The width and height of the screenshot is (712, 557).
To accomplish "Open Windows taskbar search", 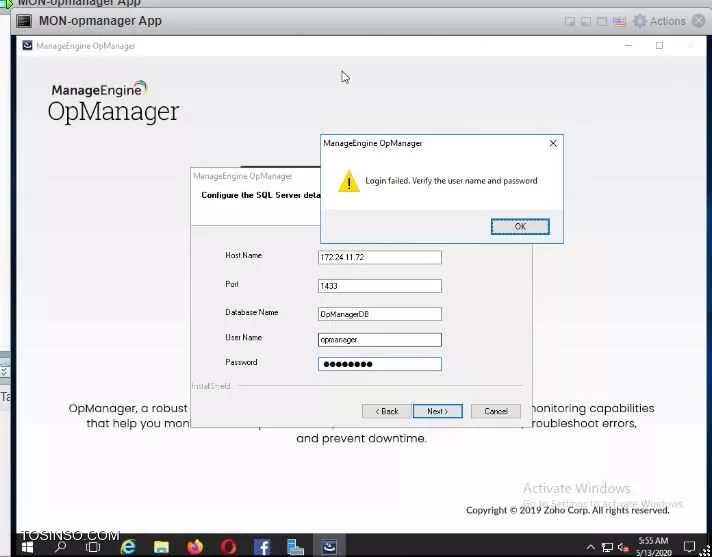I will 60,547.
